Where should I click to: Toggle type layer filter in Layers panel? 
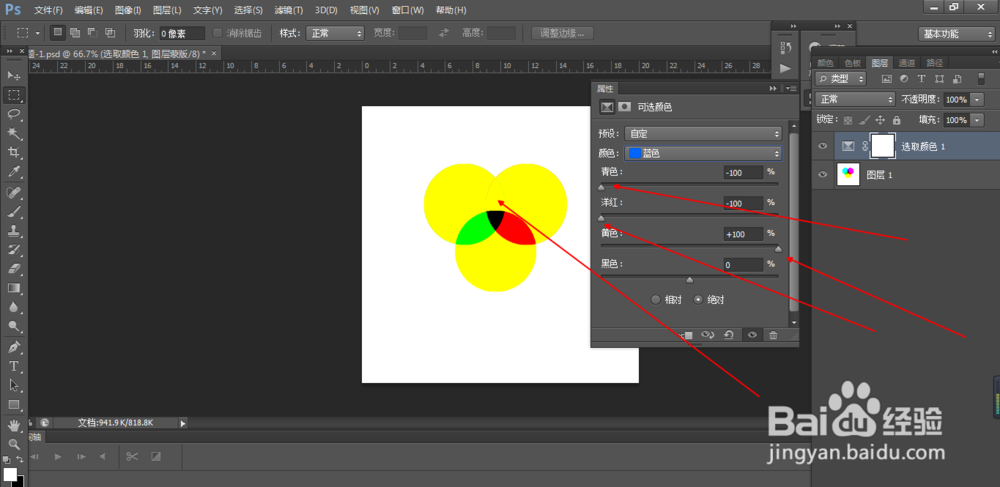[x=921, y=79]
